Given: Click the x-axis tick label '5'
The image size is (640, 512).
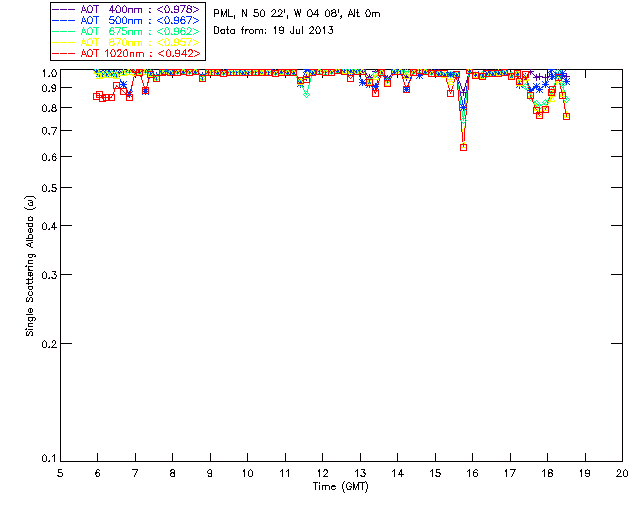Looking at the screenshot, I should (x=60, y=473).
